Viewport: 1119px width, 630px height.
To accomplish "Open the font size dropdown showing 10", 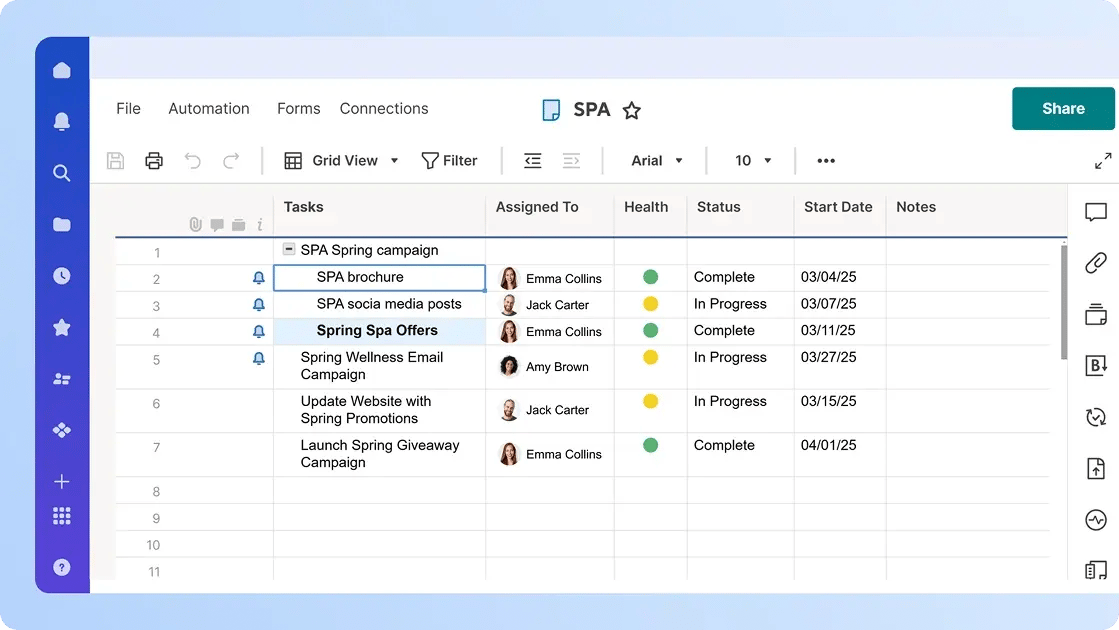I will click(x=750, y=160).
